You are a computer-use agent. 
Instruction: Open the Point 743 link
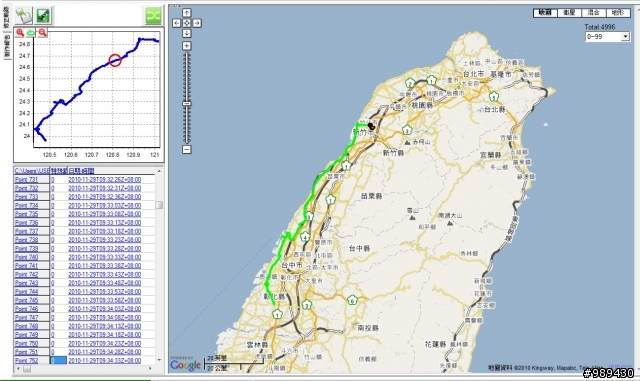pyautogui.click(x=26, y=283)
